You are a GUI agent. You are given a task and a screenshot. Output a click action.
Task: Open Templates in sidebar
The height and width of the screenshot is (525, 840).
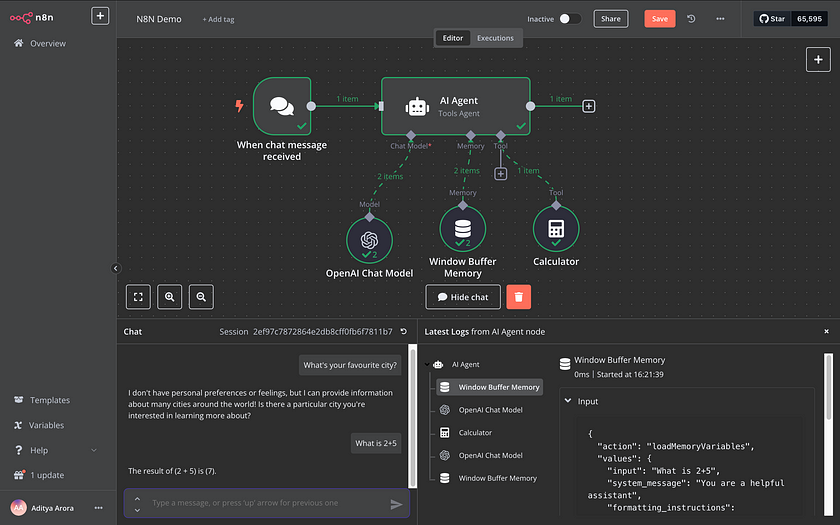(50, 400)
